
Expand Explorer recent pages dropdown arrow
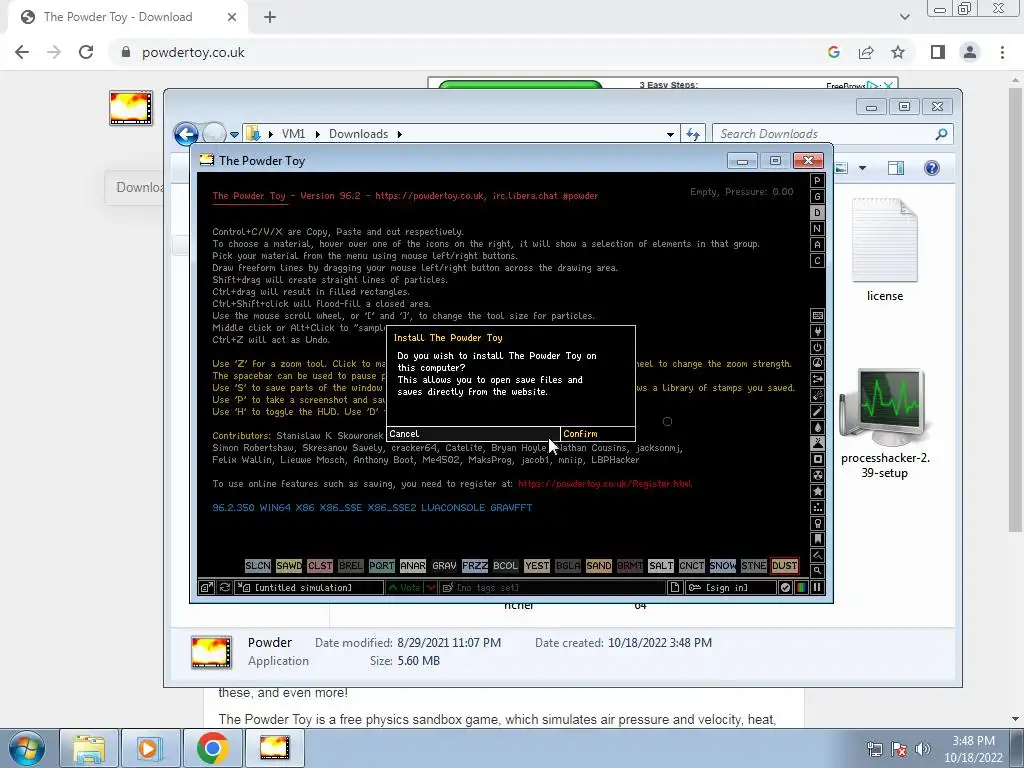234,135
